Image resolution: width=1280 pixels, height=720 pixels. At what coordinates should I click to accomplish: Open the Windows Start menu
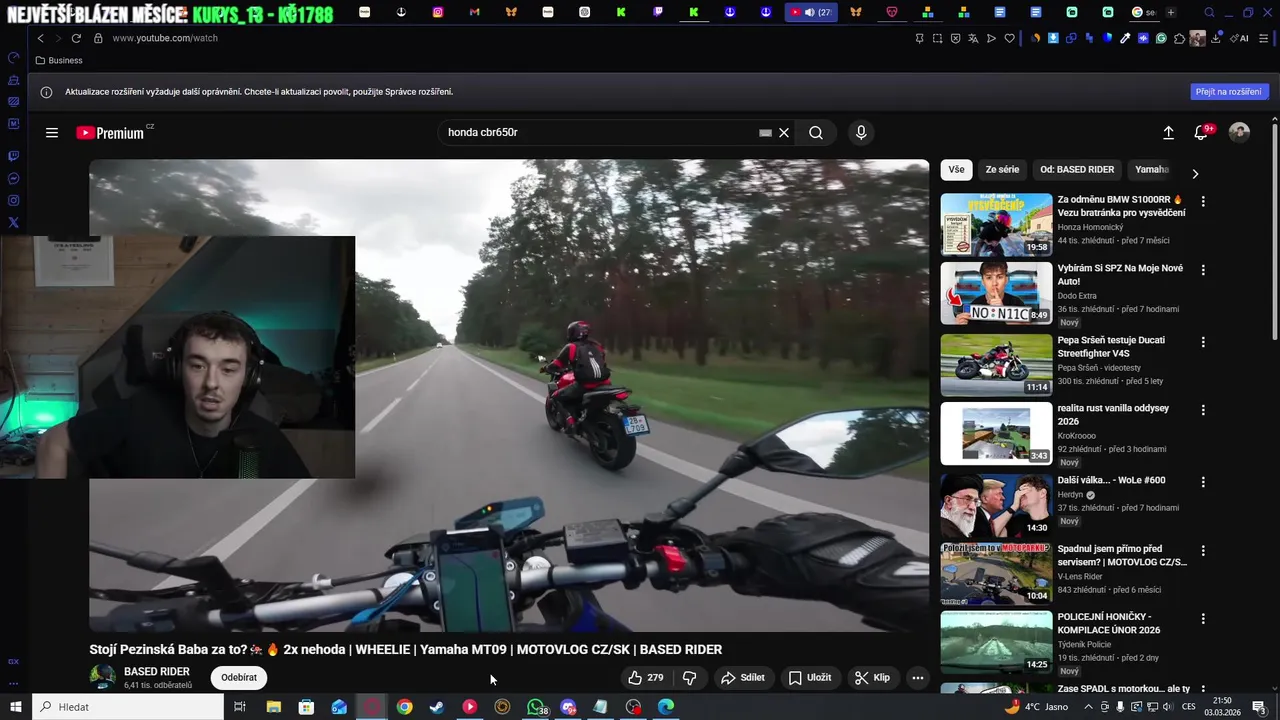click(x=15, y=707)
